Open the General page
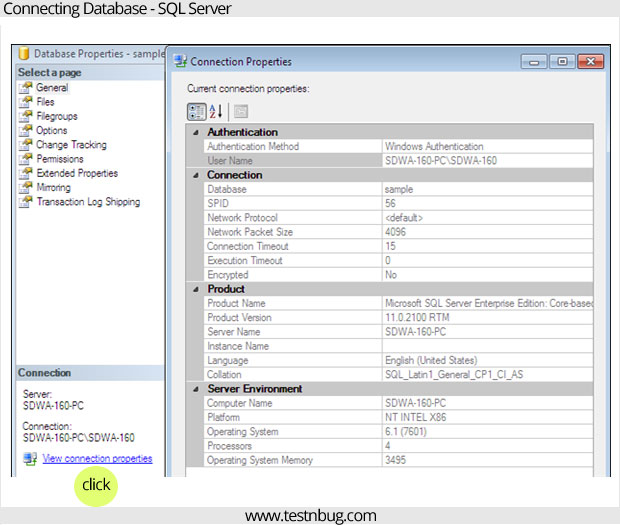Viewport: 620px width, 525px height. pyautogui.click(x=52, y=87)
